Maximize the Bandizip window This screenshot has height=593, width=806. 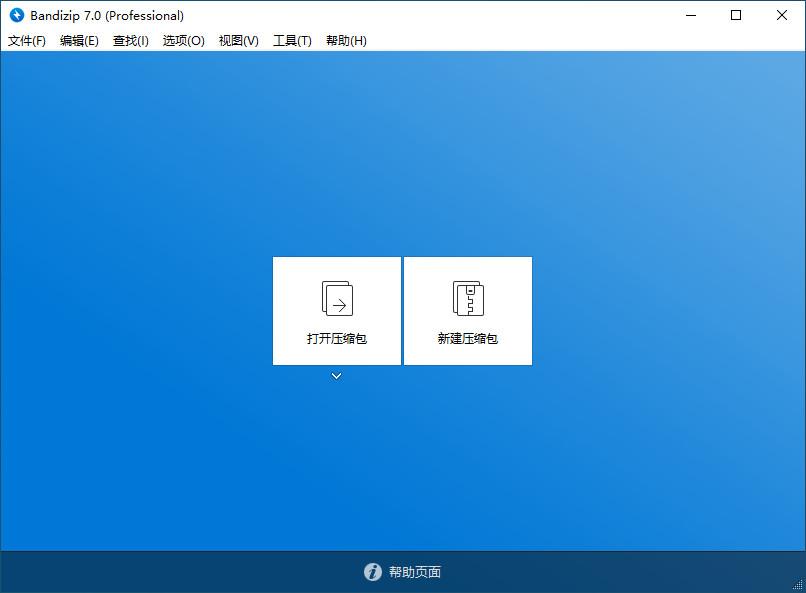tap(736, 16)
